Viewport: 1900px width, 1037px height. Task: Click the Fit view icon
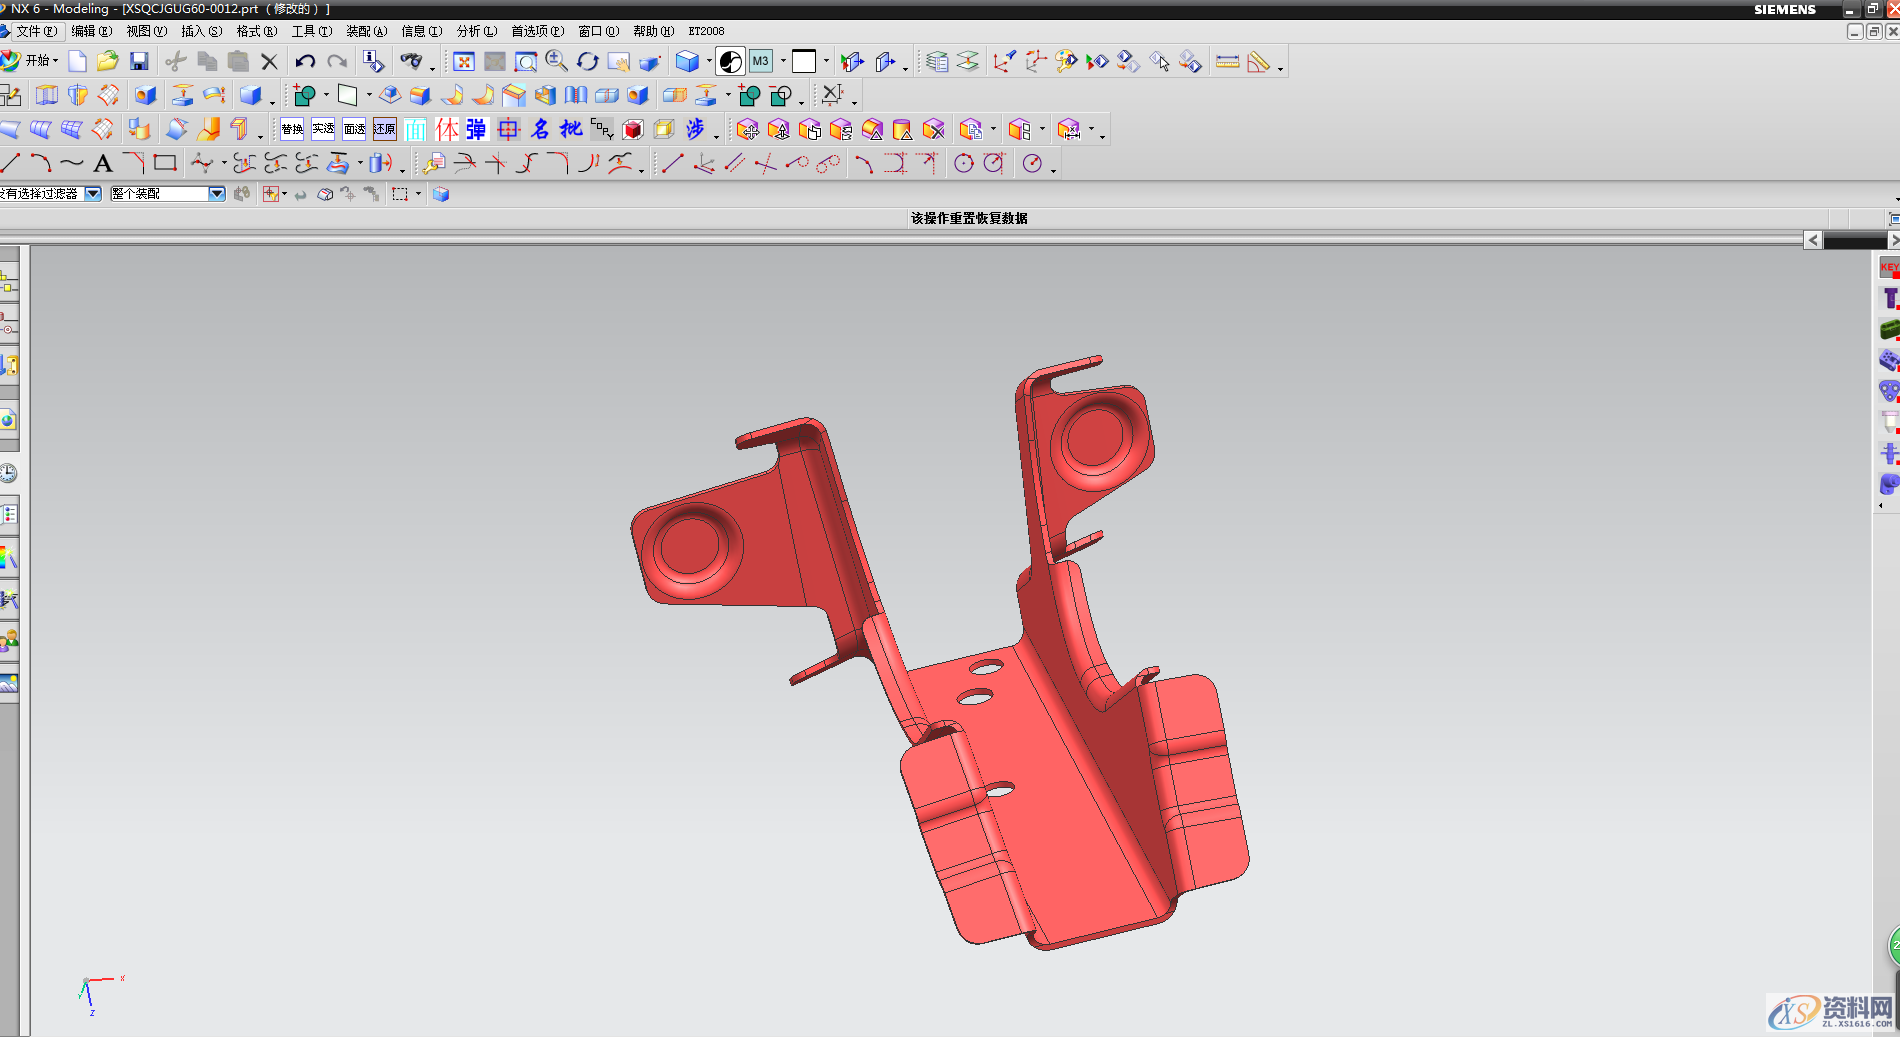(464, 62)
